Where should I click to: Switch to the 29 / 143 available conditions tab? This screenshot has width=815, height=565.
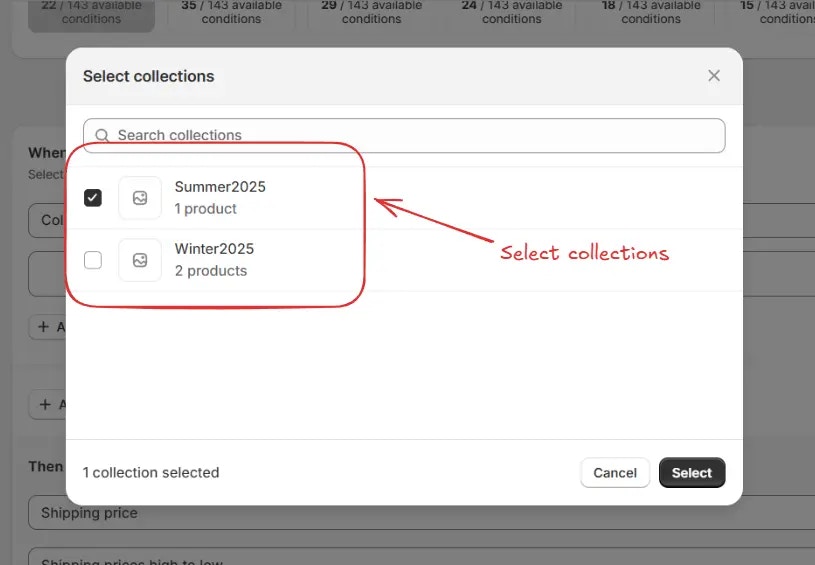pyautogui.click(x=371, y=12)
